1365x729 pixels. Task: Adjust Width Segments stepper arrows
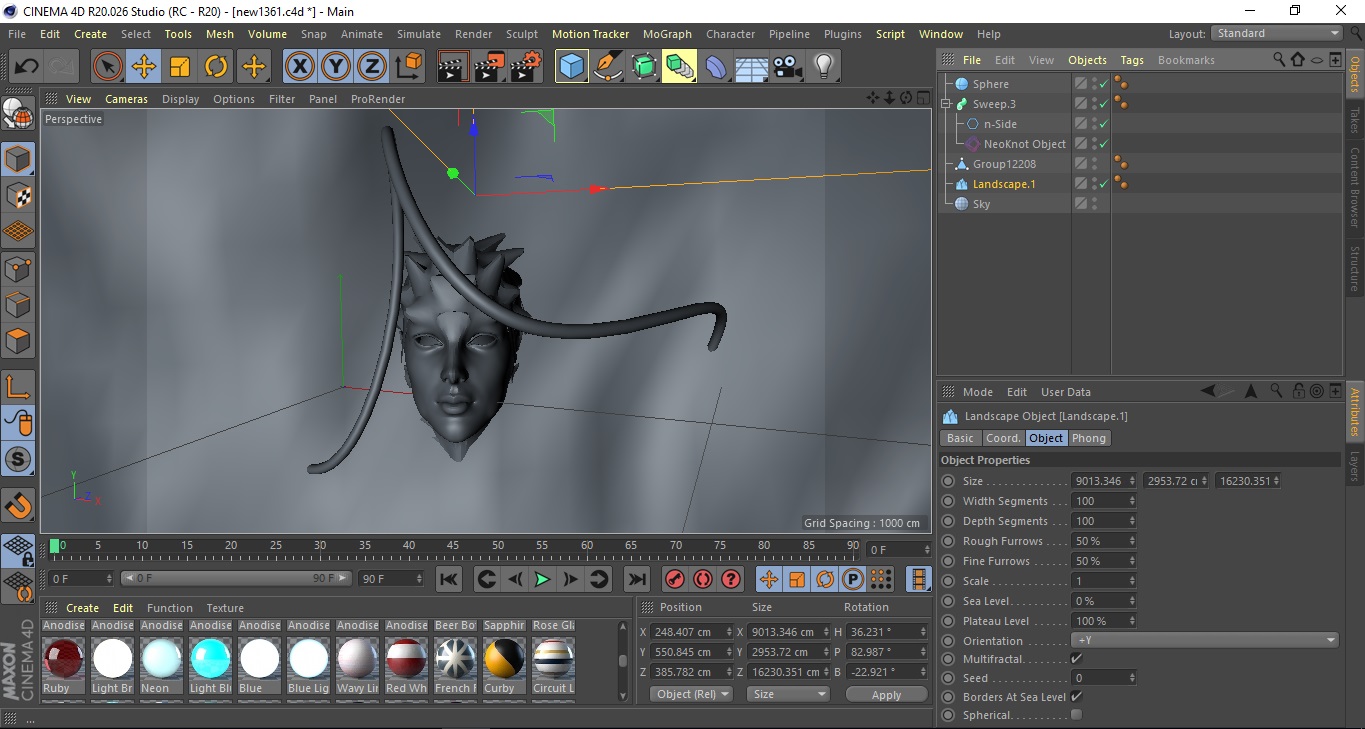1132,501
